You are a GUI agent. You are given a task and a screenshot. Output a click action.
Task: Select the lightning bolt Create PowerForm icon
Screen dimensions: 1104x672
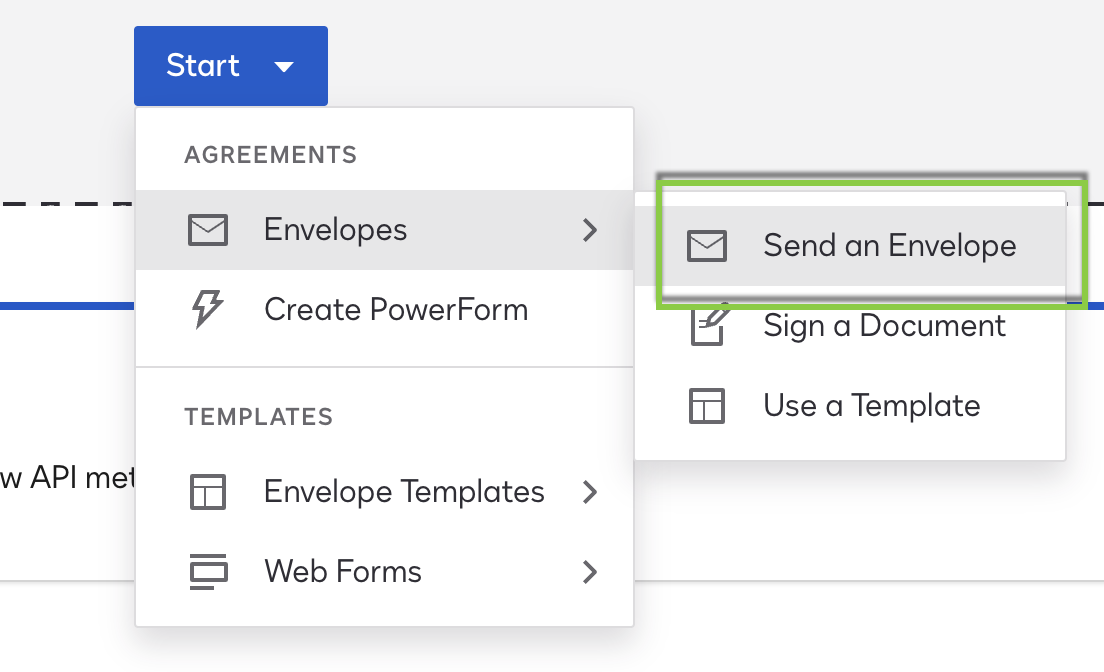208,309
